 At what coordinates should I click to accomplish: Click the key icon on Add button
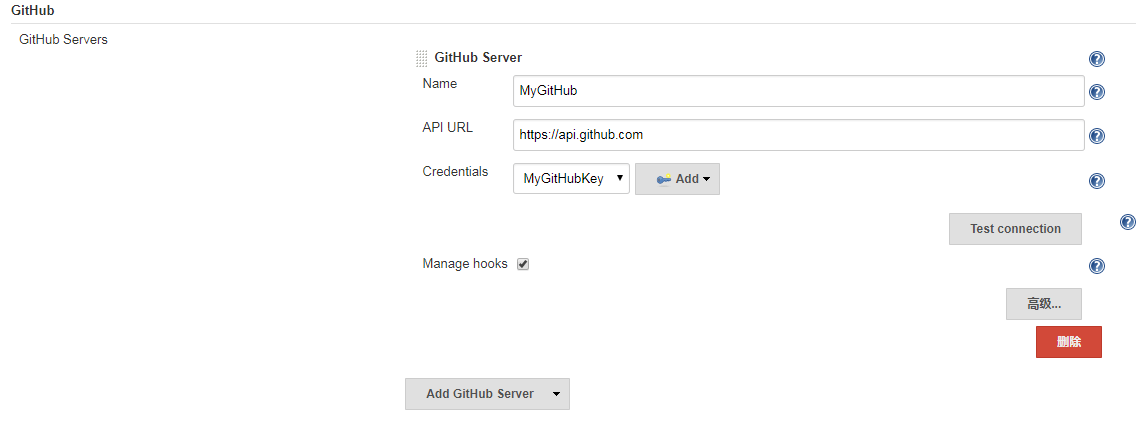point(663,180)
